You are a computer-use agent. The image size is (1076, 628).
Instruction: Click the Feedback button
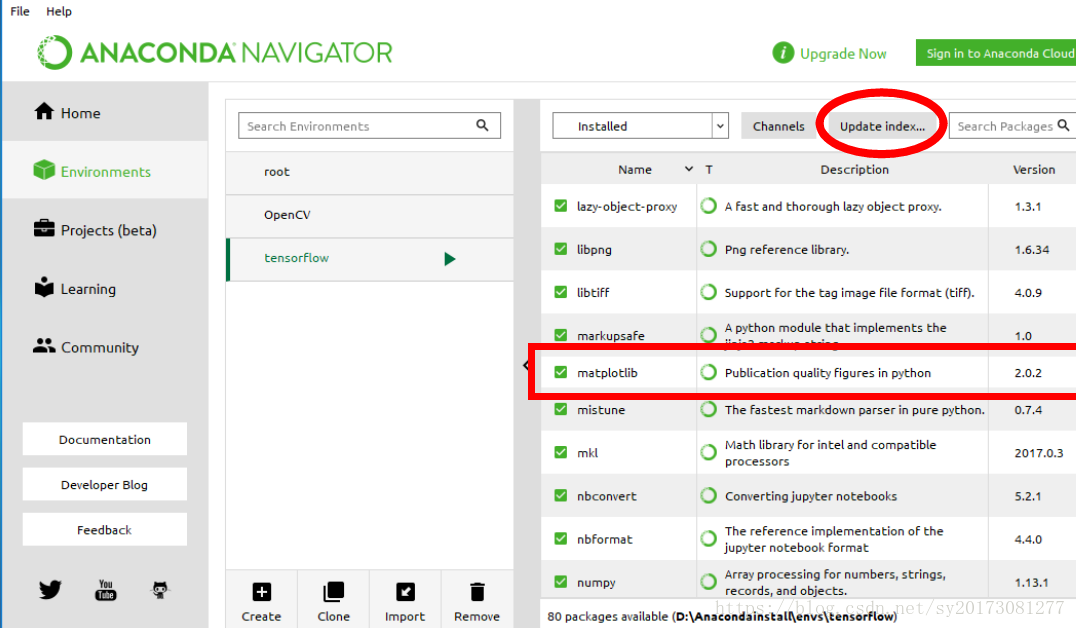104,530
